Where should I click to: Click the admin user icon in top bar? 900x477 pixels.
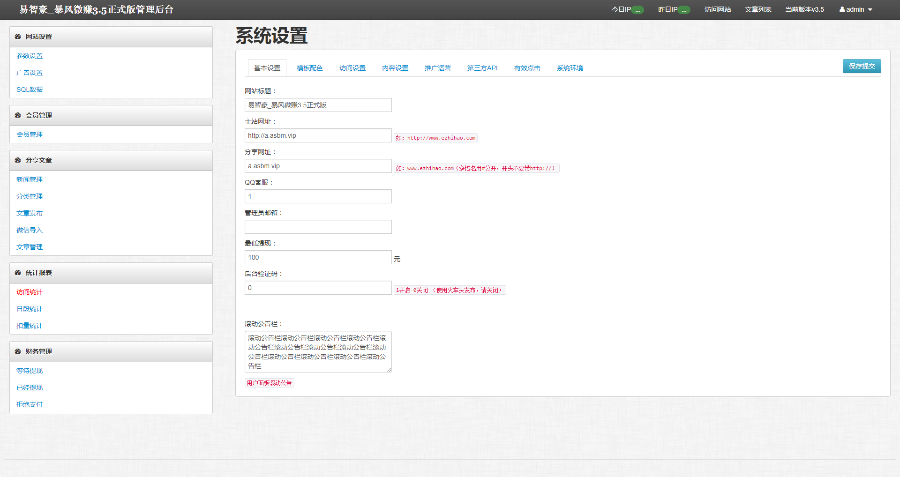[x=842, y=9]
